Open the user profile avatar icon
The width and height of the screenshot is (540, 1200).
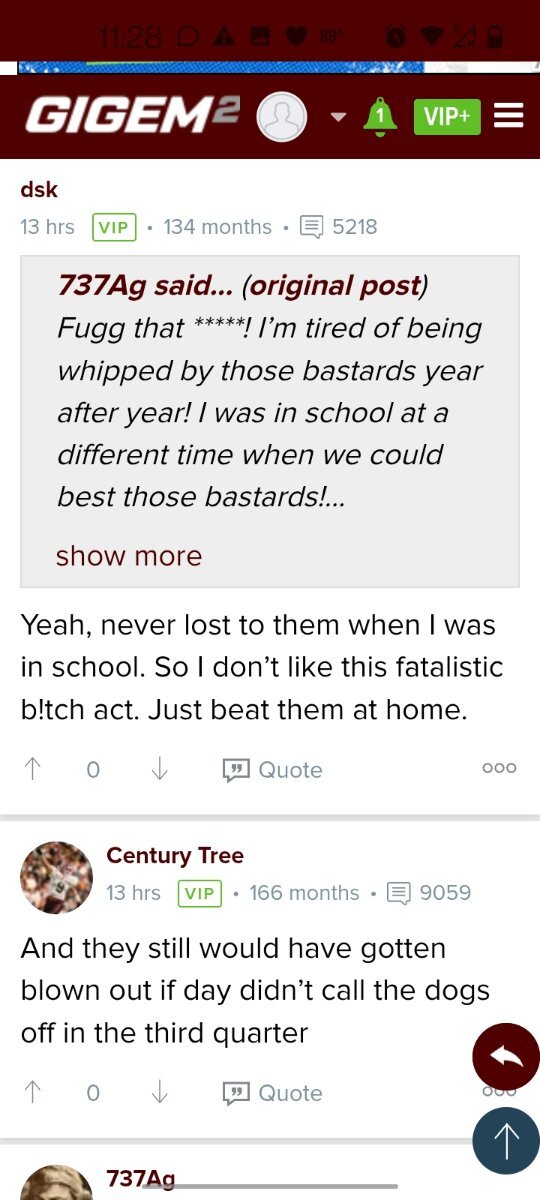coord(282,117)
